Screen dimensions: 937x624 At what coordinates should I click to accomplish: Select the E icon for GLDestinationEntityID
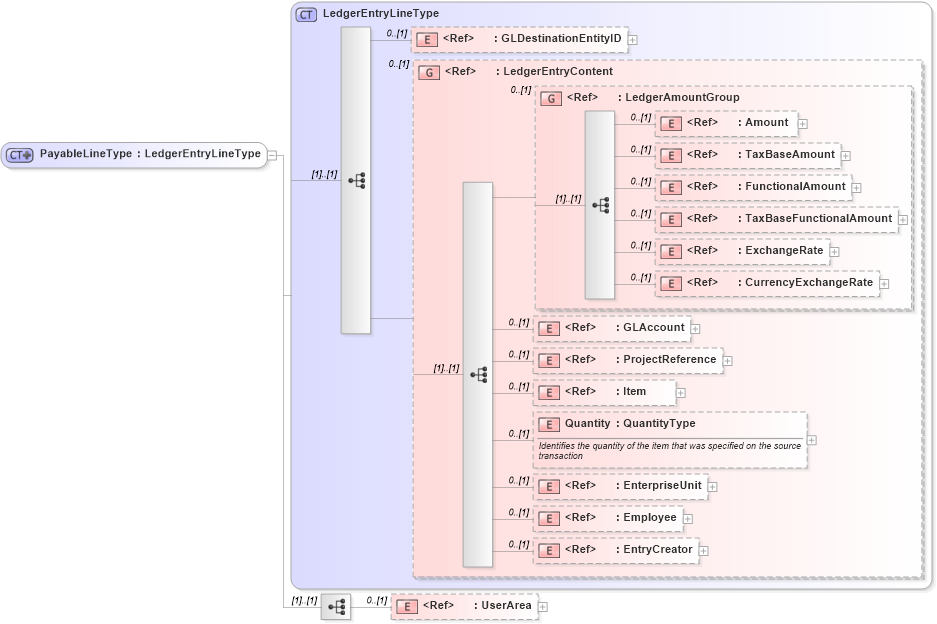428,40
